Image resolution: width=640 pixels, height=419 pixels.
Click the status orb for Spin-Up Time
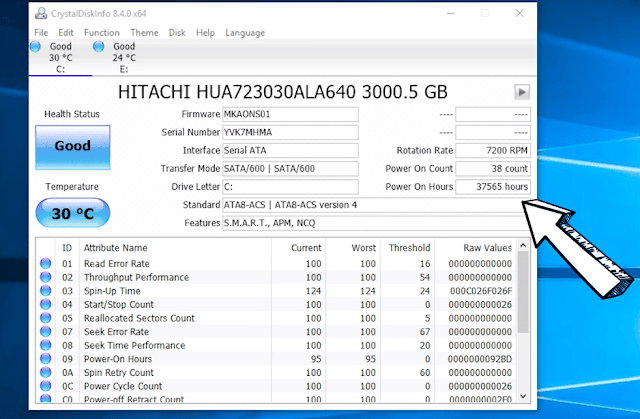pyautogui.click(x=46, y=291)
